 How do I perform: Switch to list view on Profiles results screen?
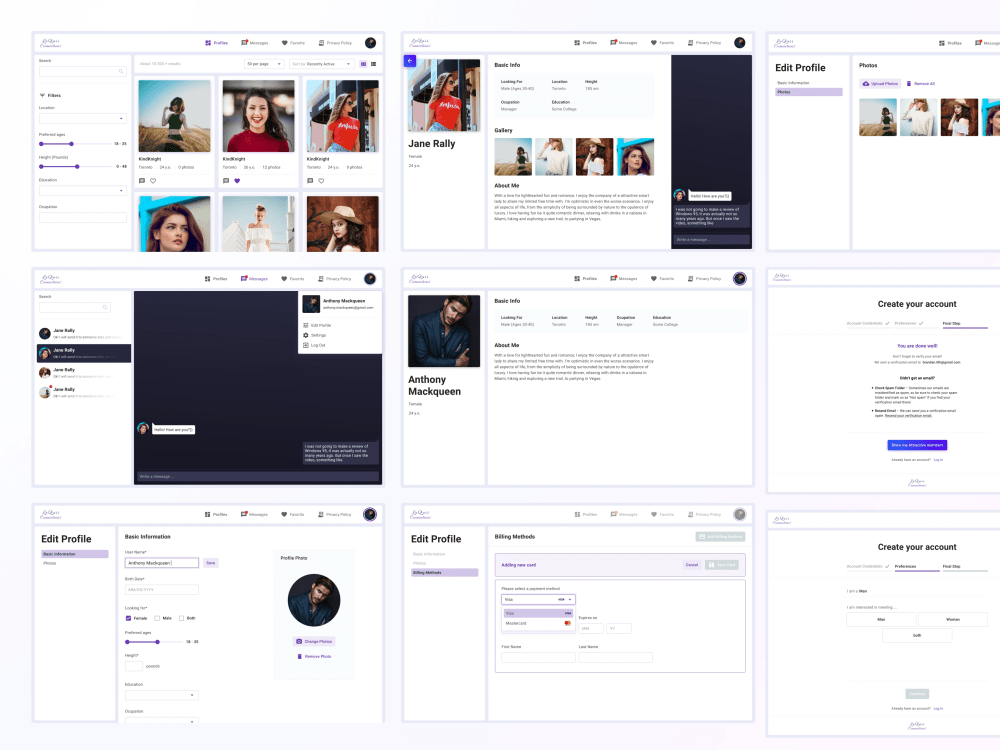(374, 64)
